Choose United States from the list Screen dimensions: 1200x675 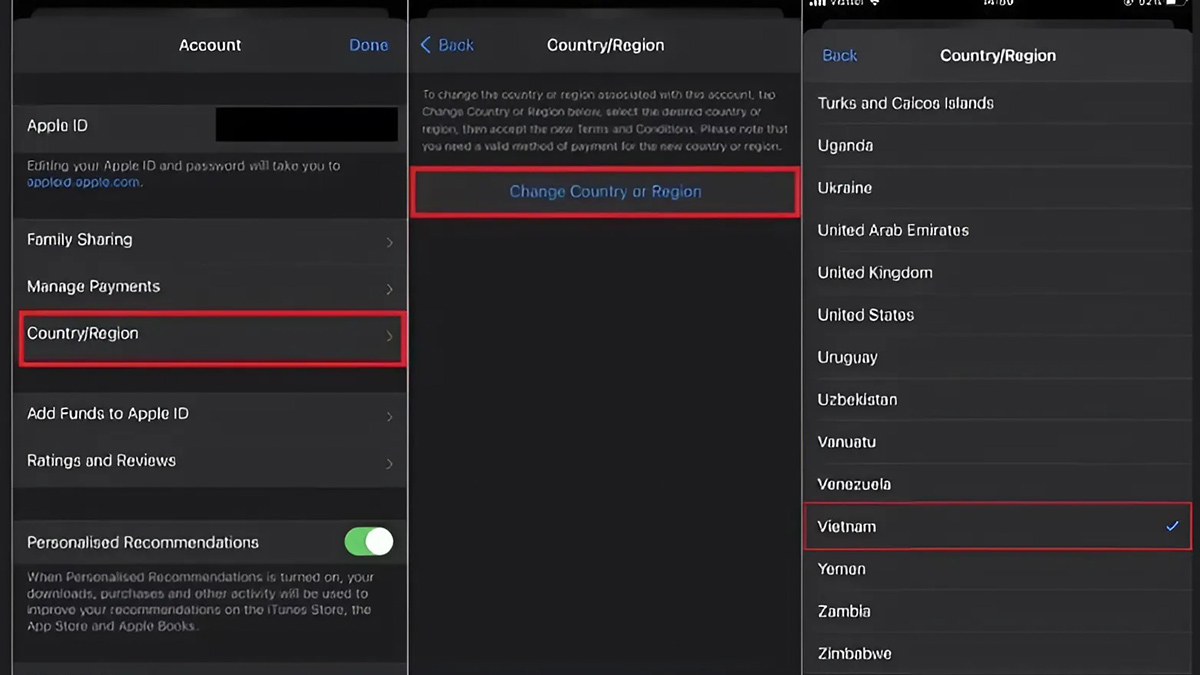pyautogui.click(x=866, y=315)
